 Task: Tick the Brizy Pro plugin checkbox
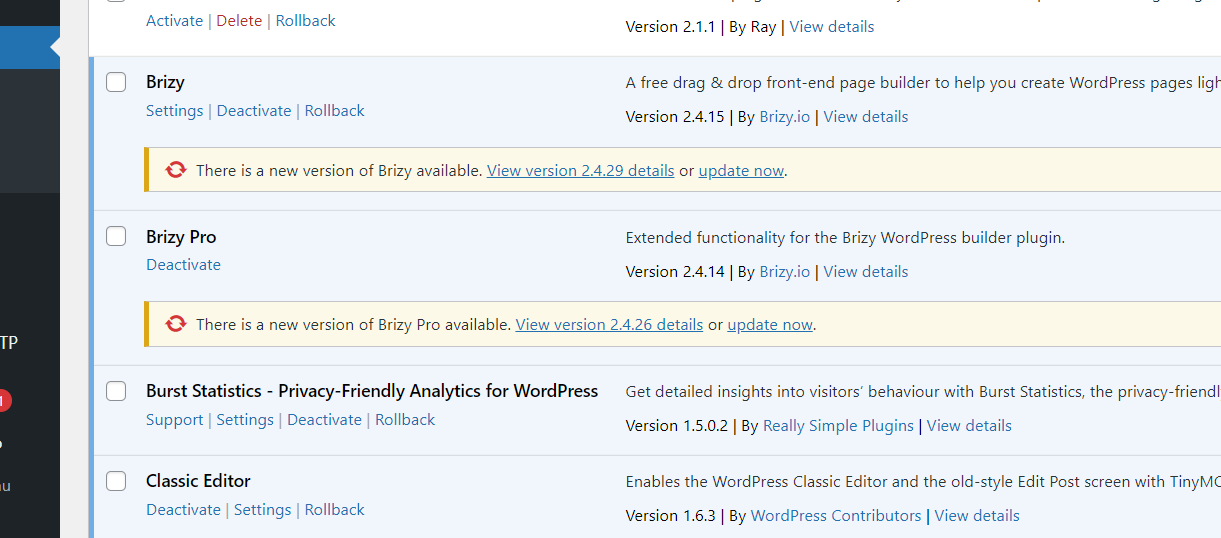[x=116, y=236]
